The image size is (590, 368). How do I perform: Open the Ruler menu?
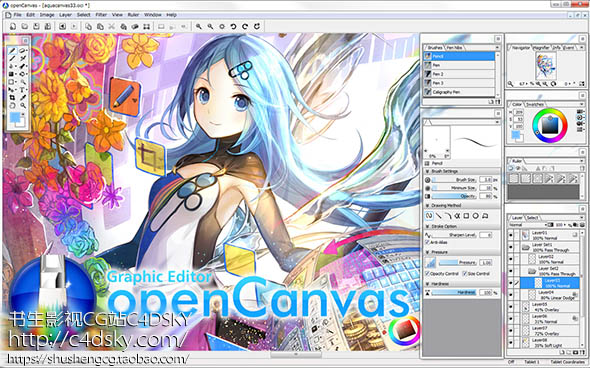point(134,15)
